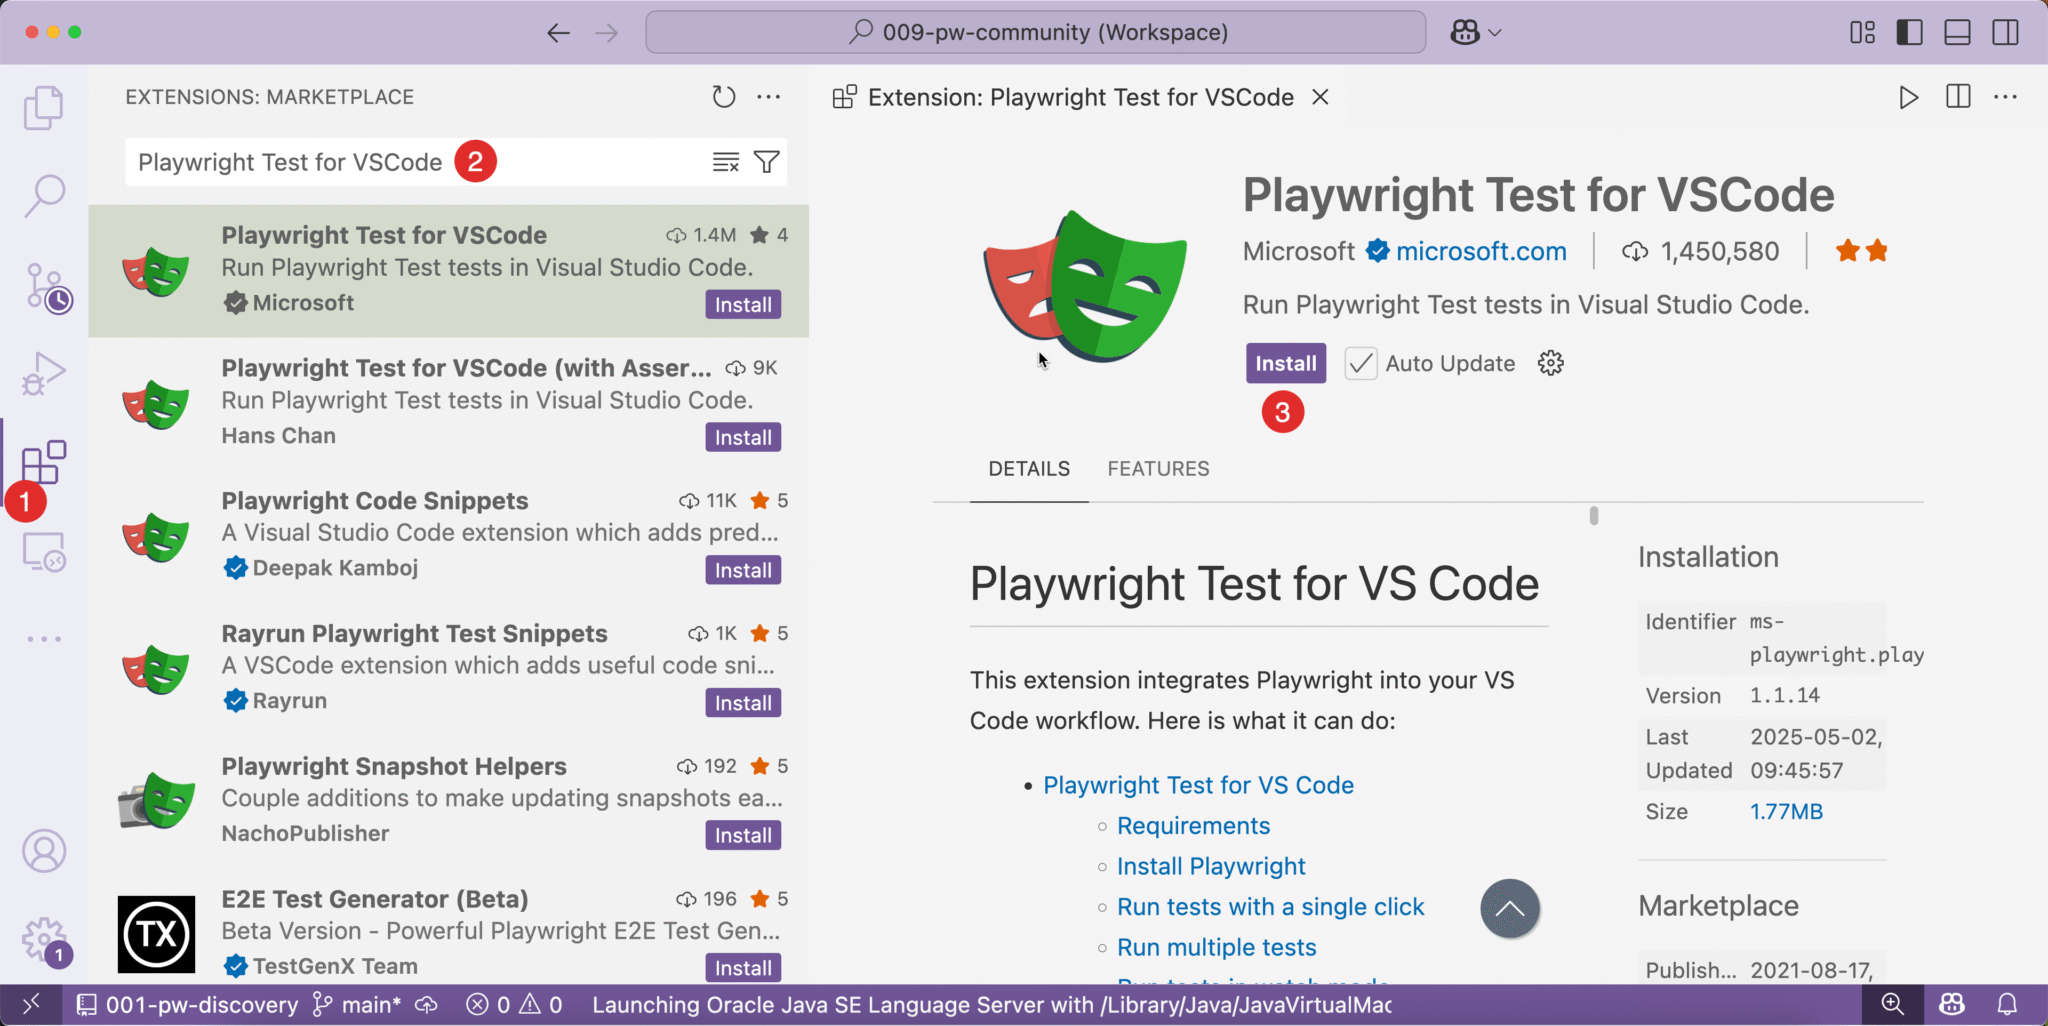Install Playwright Test for VSCode from details page

pyautogui.click(x=1286, y=363)
